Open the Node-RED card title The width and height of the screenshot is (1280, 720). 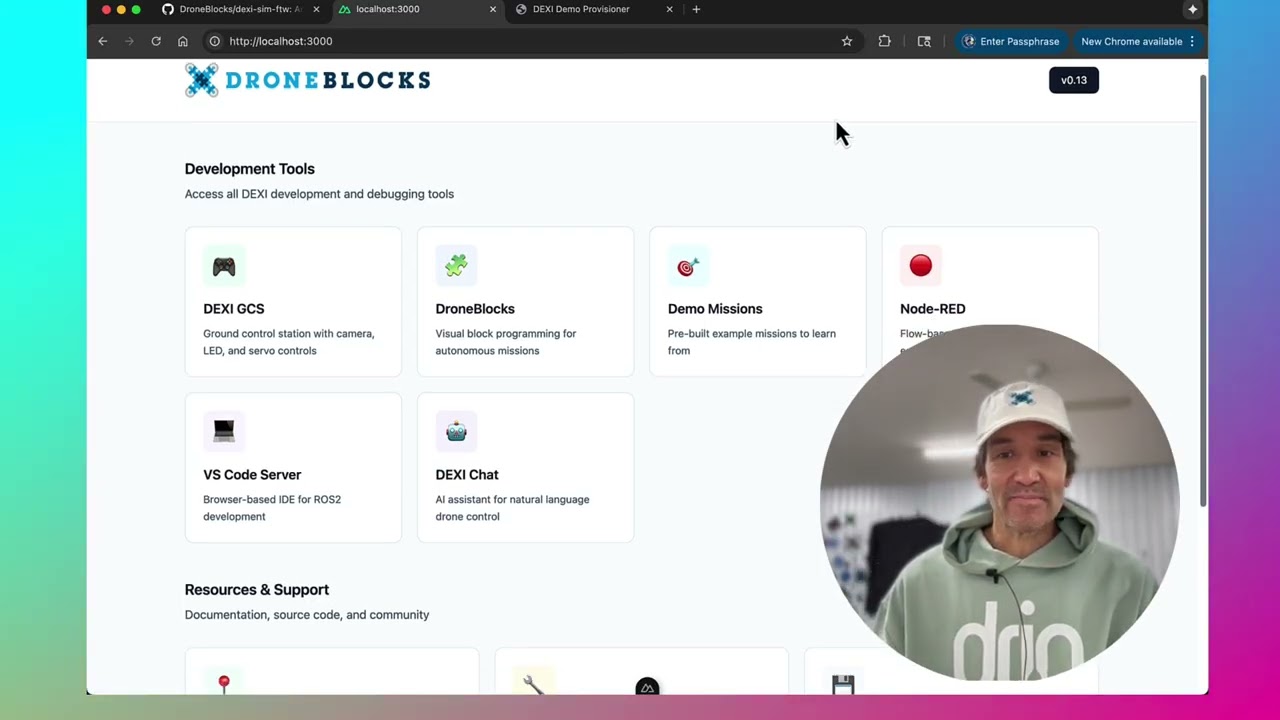(933, 309)
